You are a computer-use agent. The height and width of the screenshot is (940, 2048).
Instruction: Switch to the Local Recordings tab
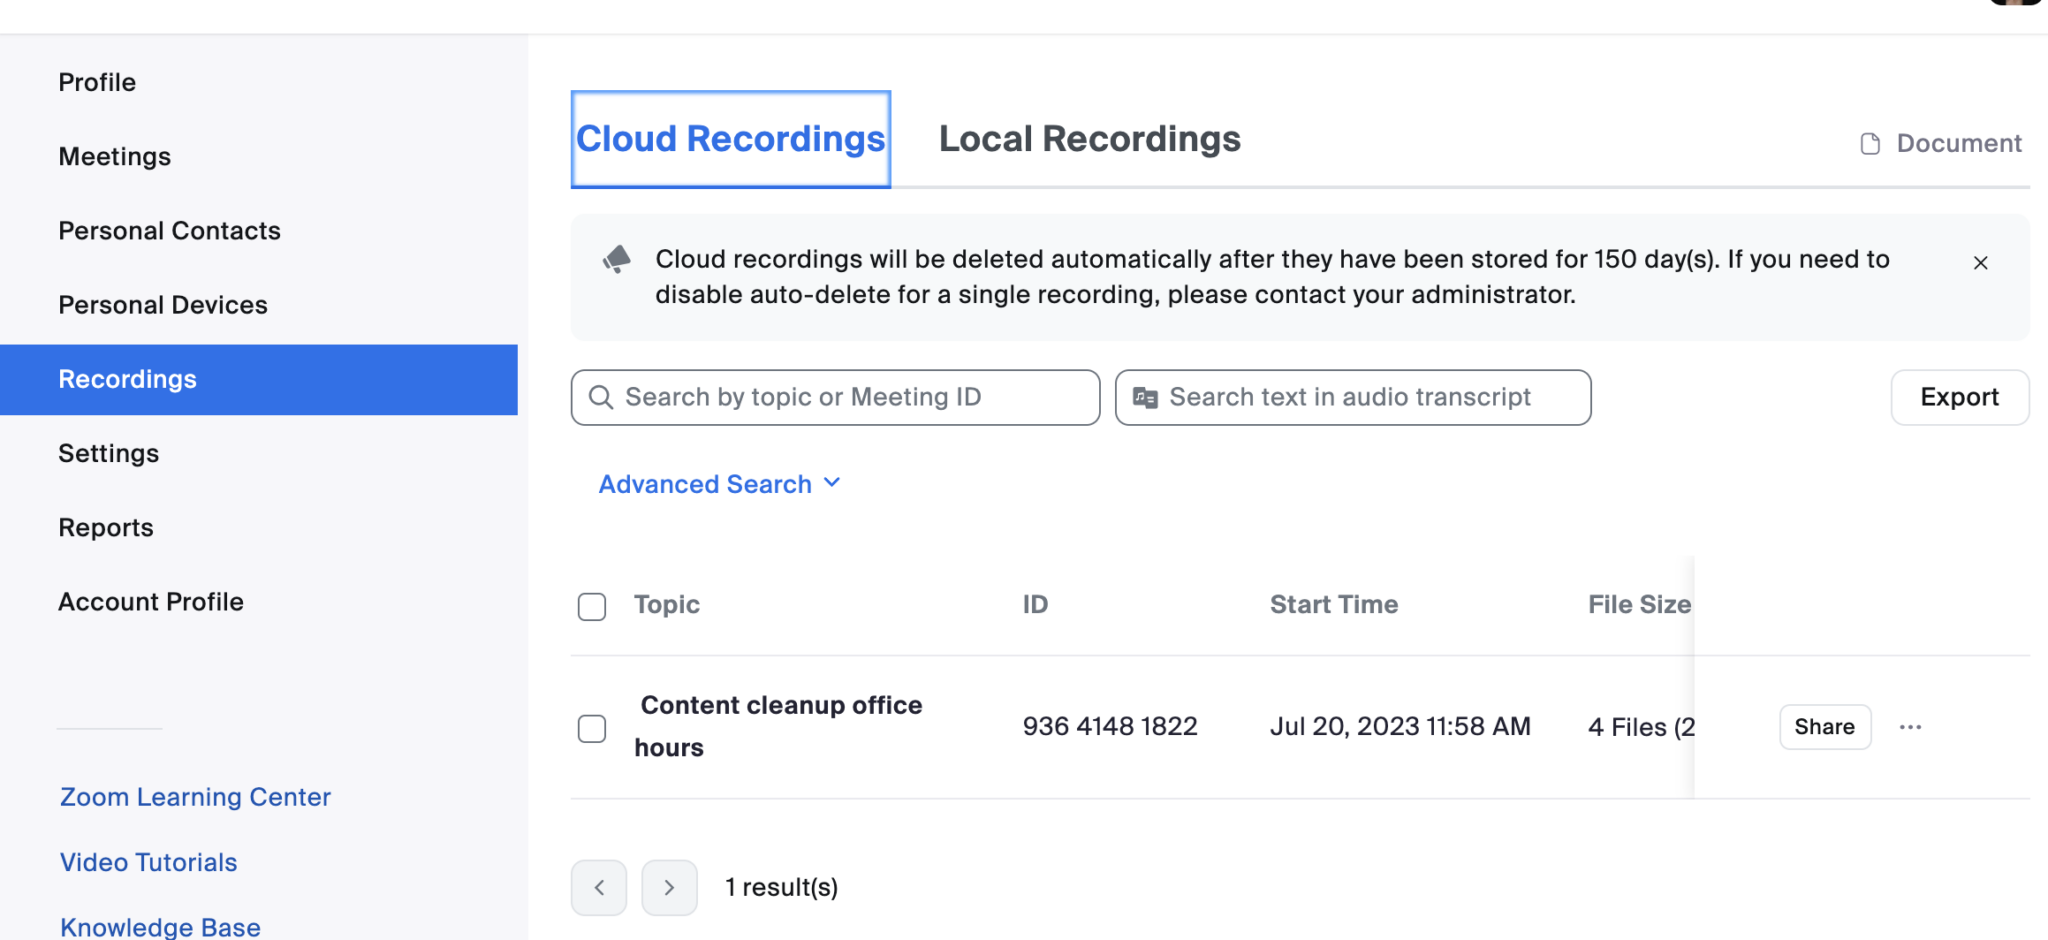point(1088,139)
